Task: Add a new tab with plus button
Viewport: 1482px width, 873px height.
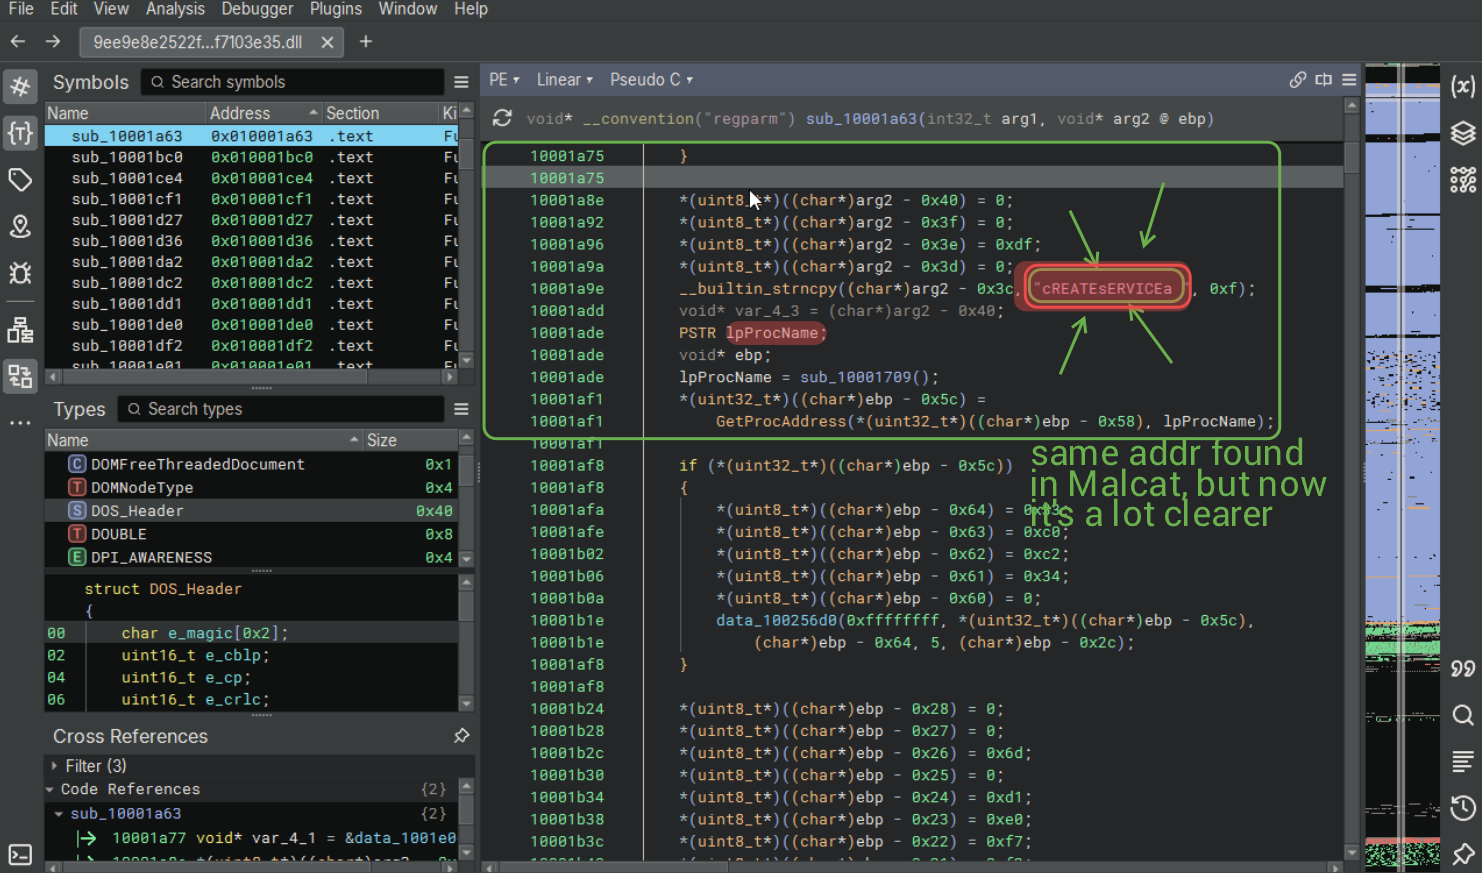Action: 366,42
